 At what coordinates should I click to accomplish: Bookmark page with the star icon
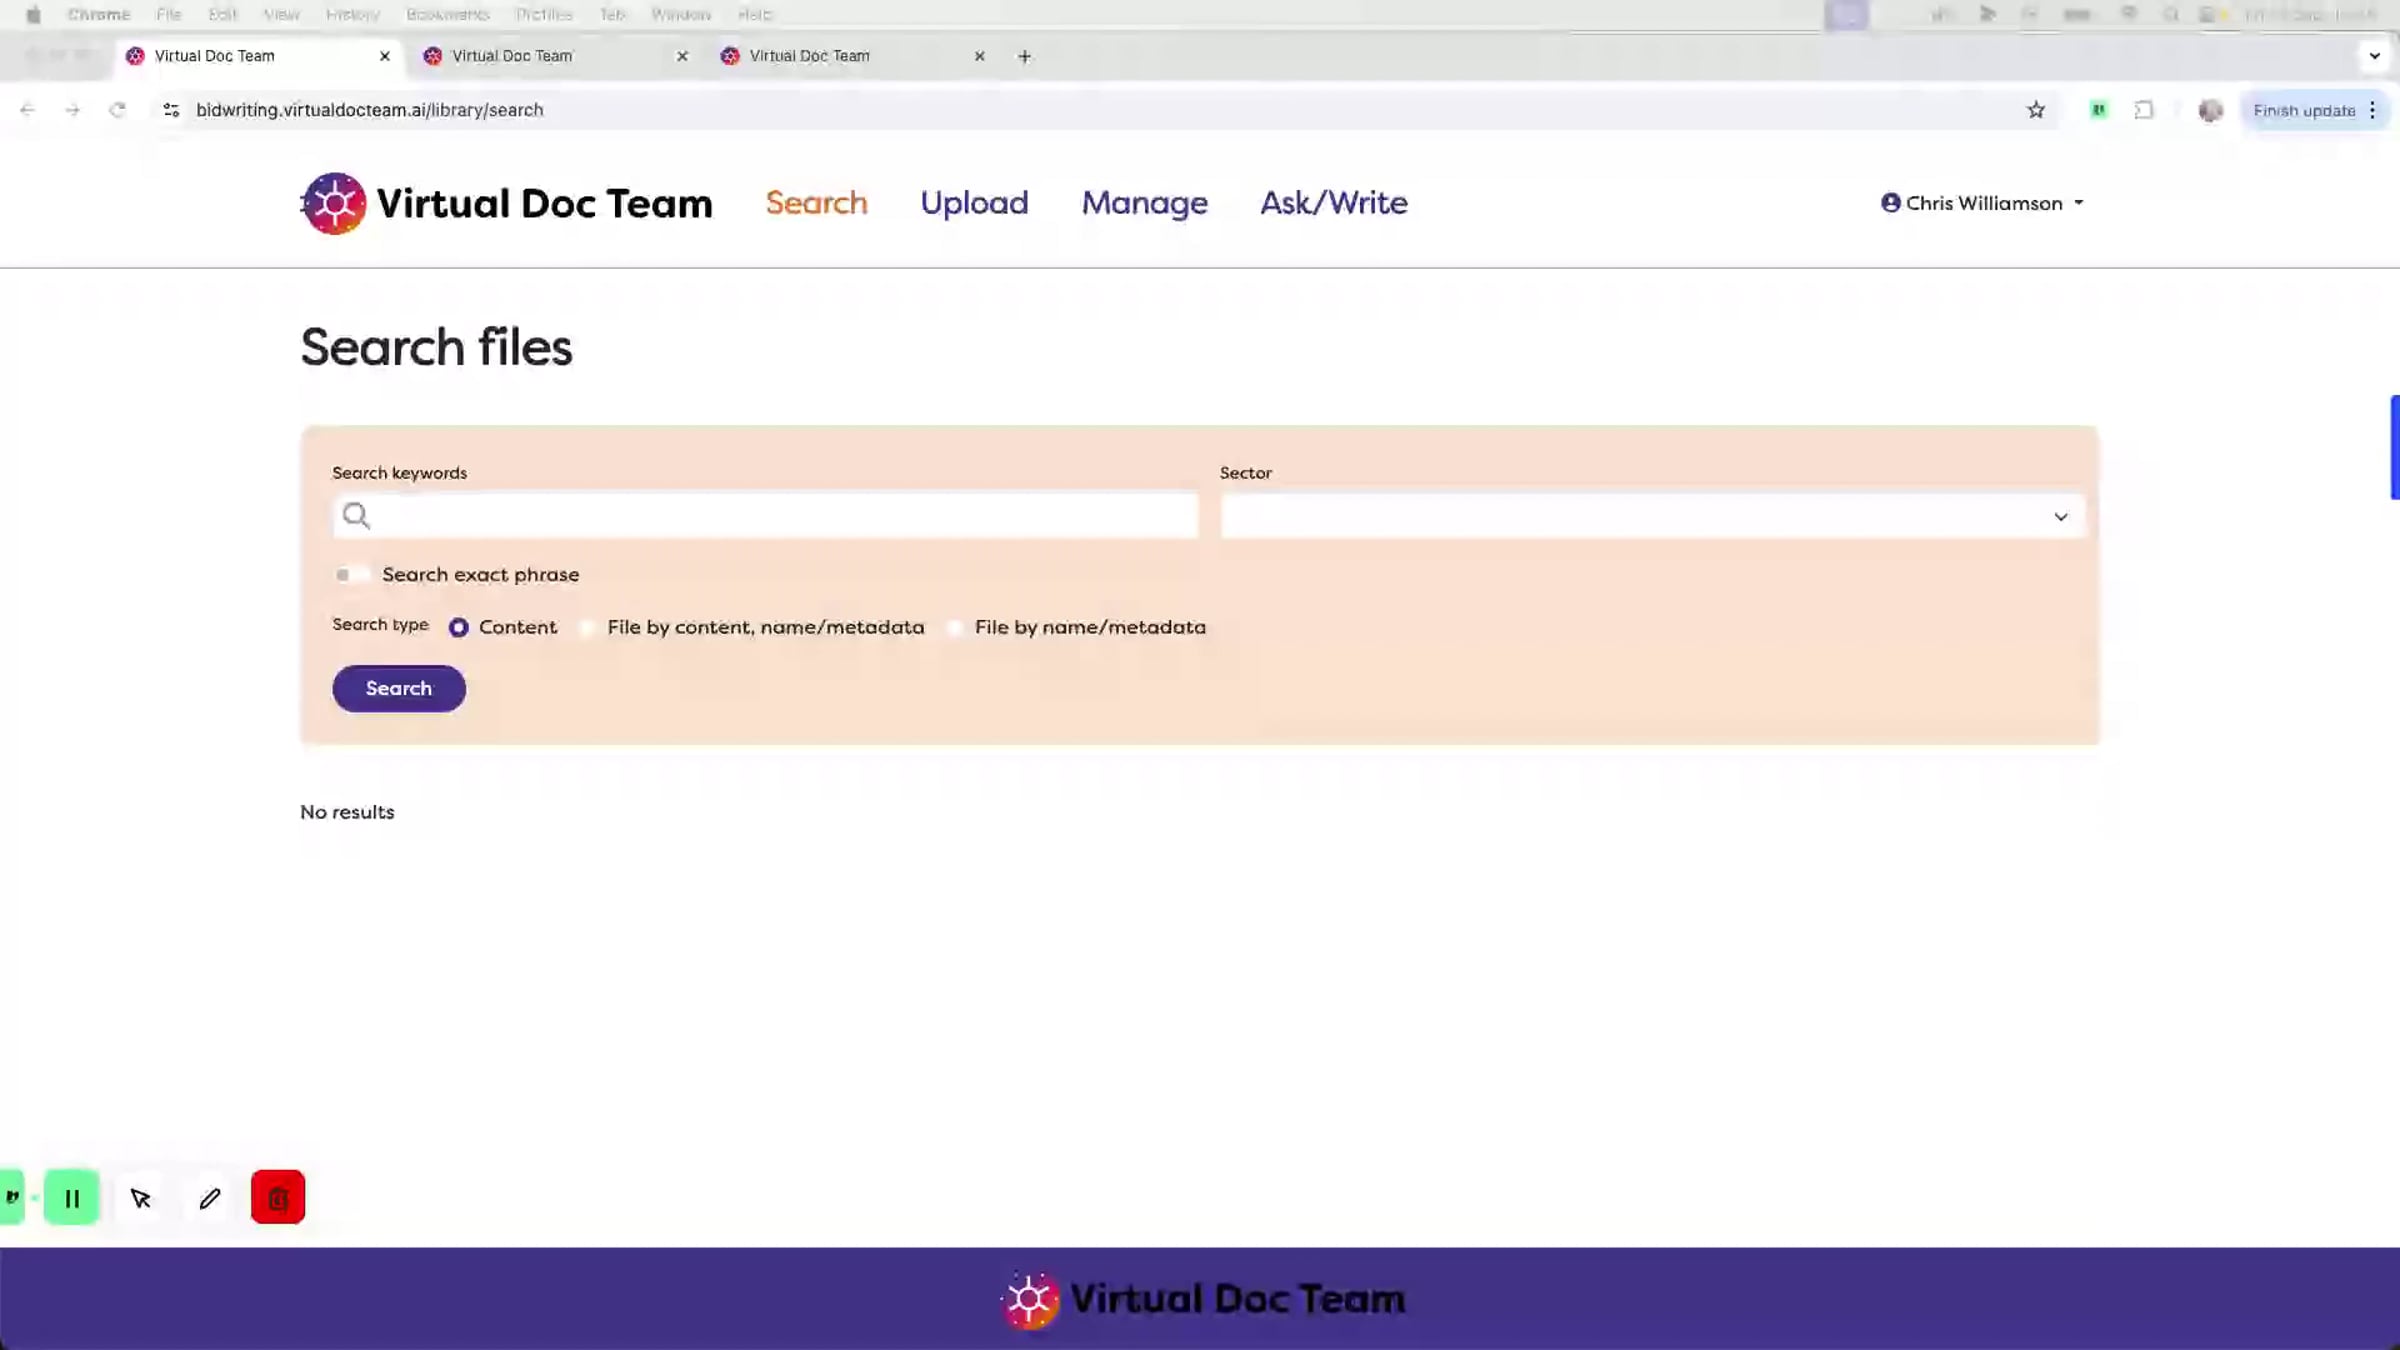tap(2035, 110)
